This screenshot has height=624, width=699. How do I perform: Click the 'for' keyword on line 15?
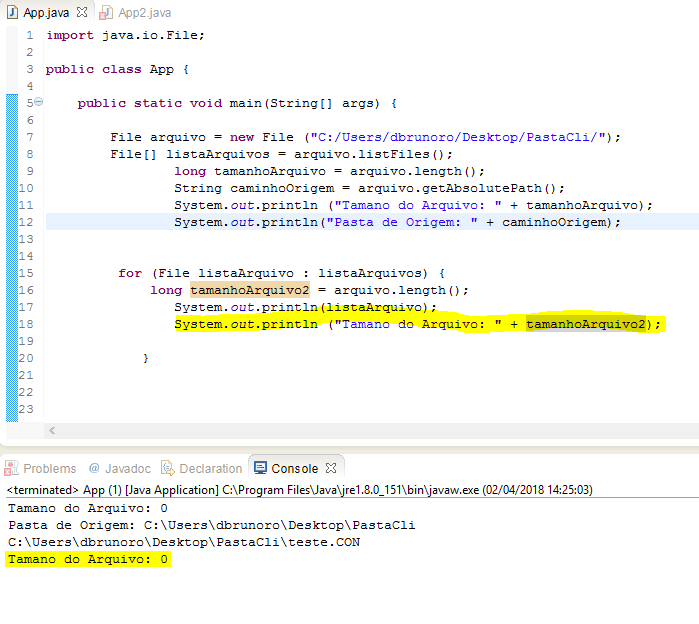coord(130,273)
